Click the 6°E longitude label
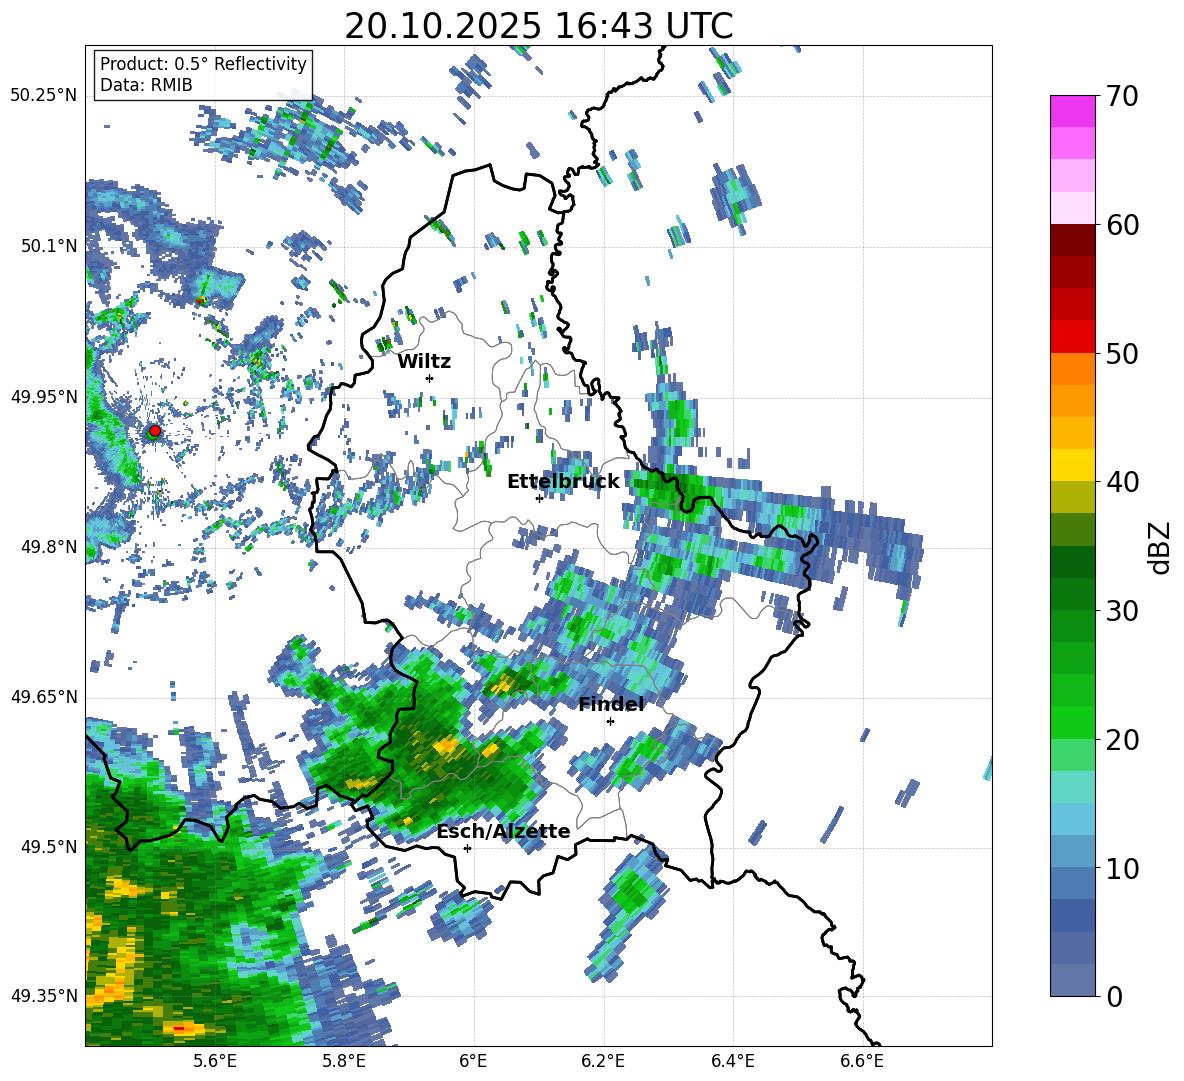Image resolution: width=1184 pixels, height=1081 pixels. [x=473, y=1061]
